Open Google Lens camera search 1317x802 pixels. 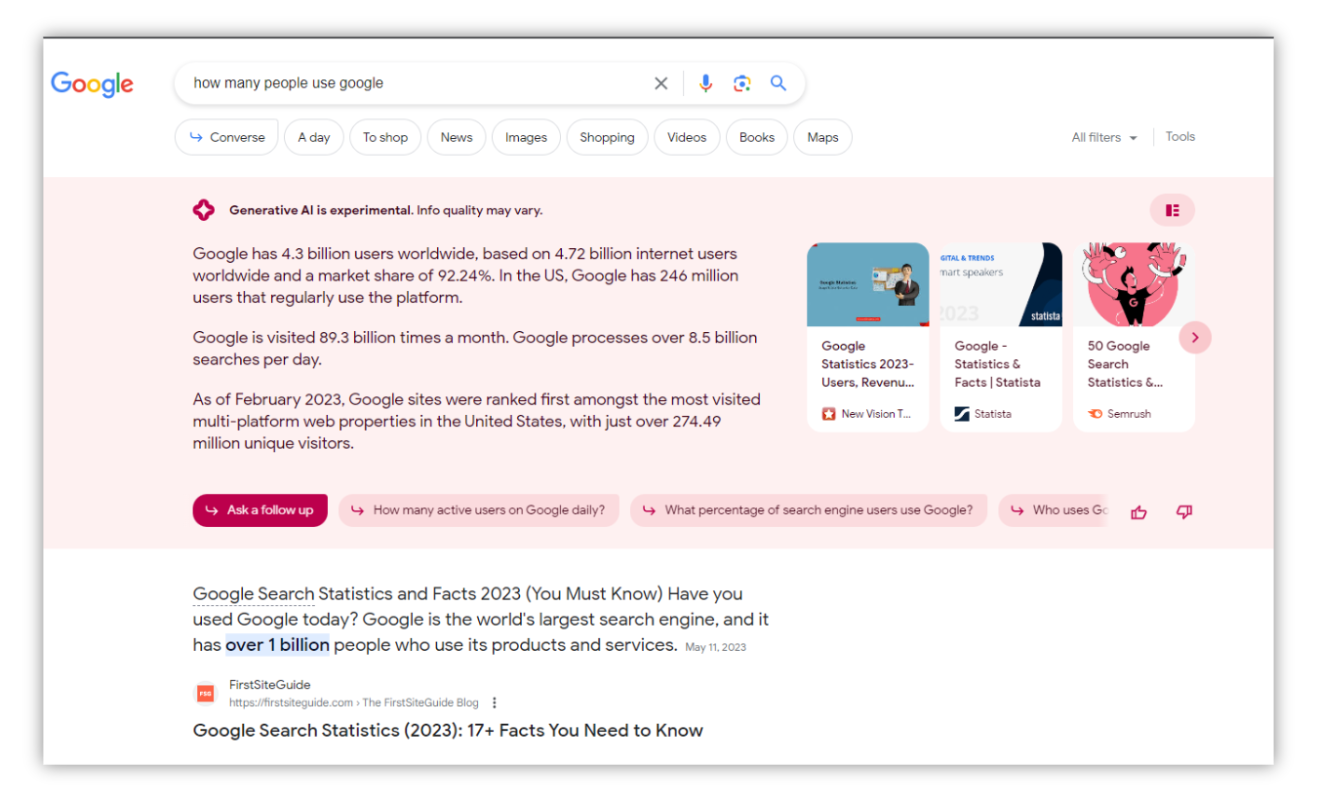741,83
